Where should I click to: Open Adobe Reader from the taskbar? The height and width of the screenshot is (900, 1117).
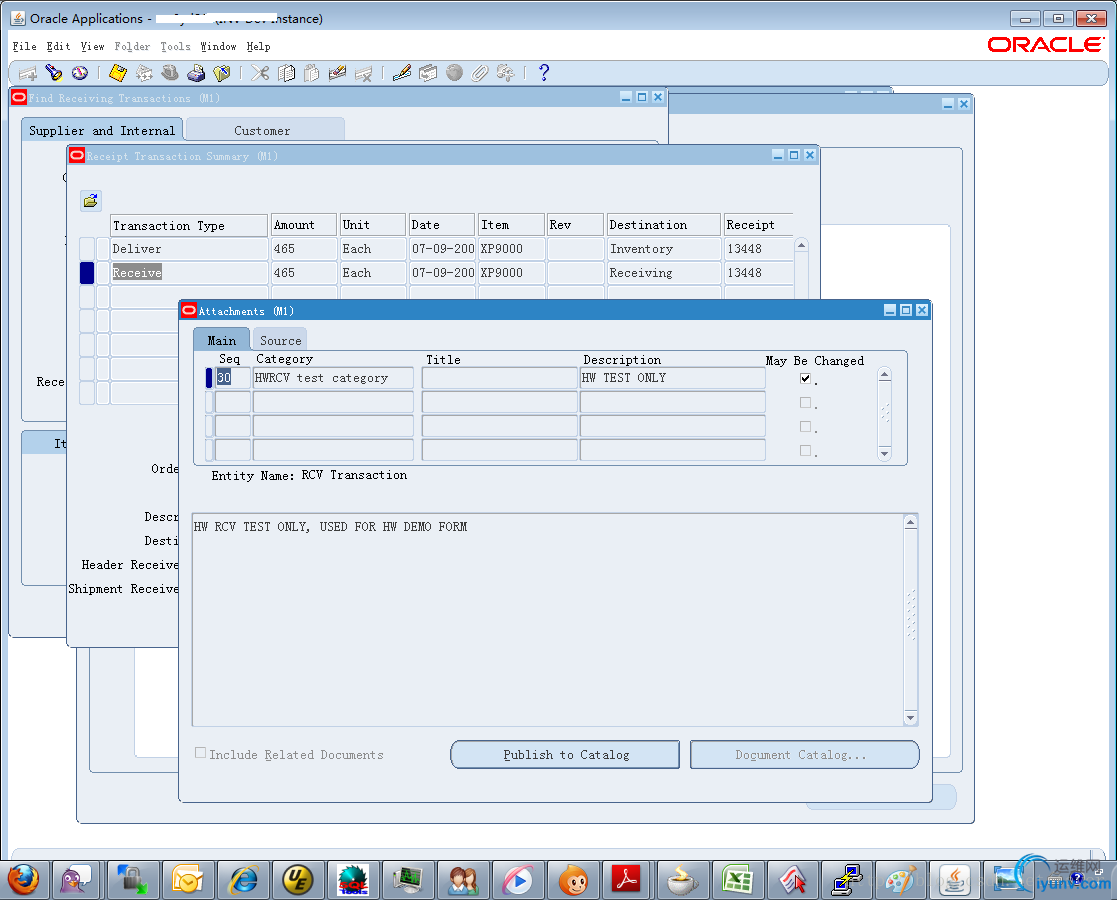point(627,880)
